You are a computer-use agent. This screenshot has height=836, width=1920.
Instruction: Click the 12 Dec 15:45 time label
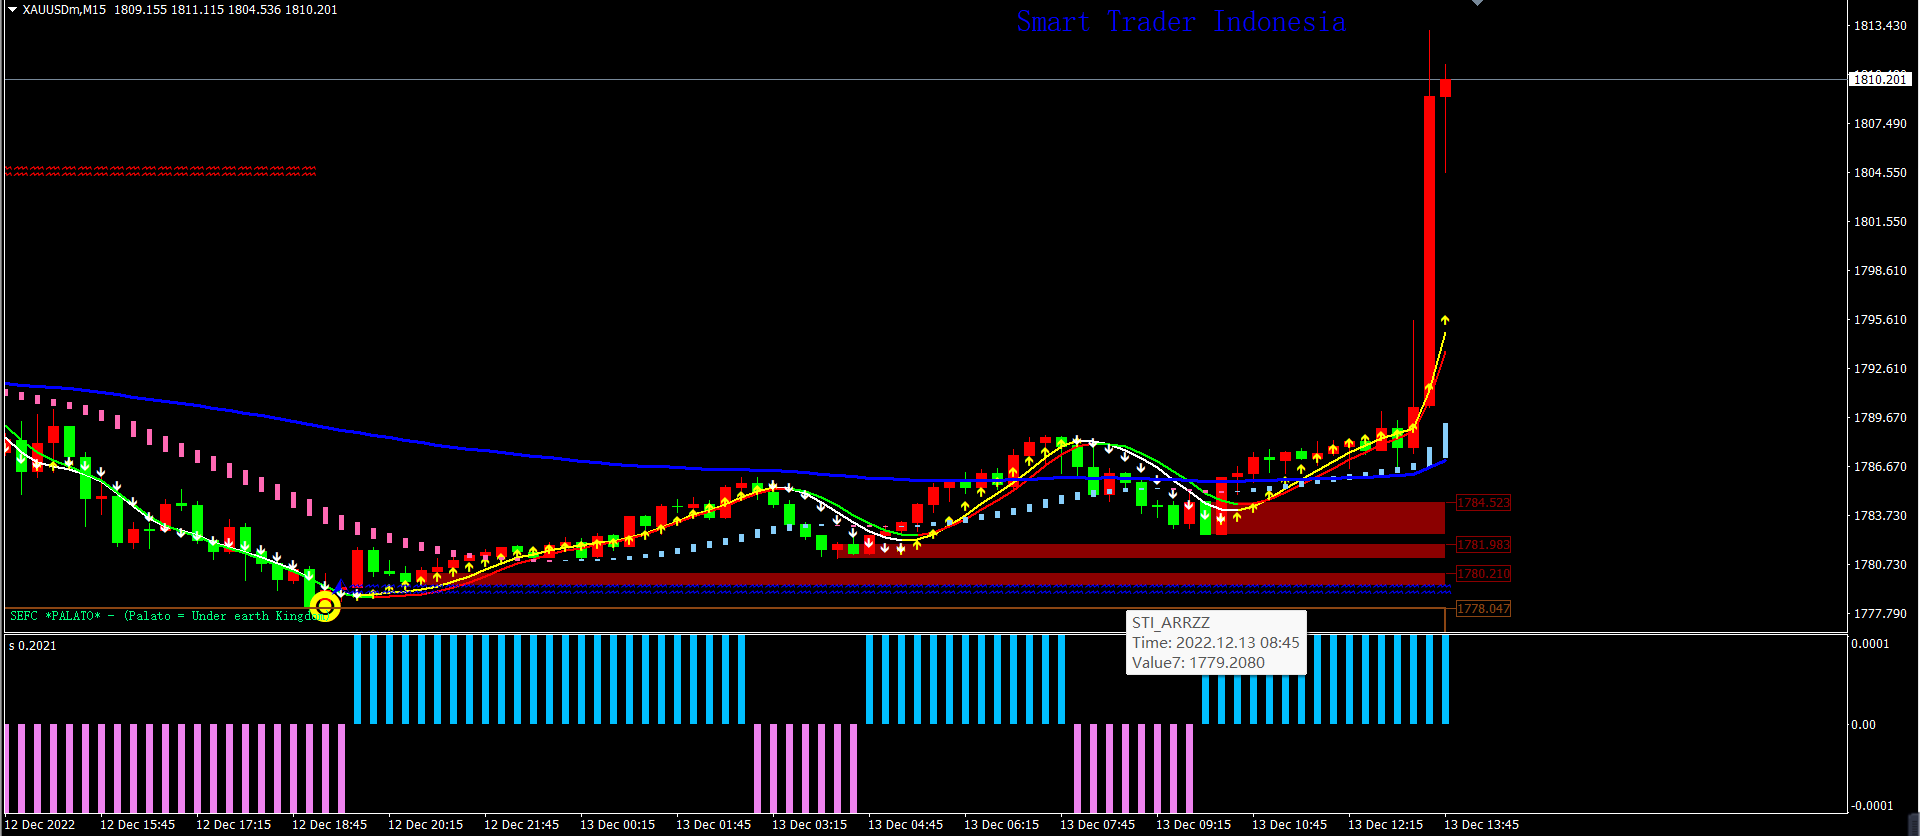(x=137, y=825)
